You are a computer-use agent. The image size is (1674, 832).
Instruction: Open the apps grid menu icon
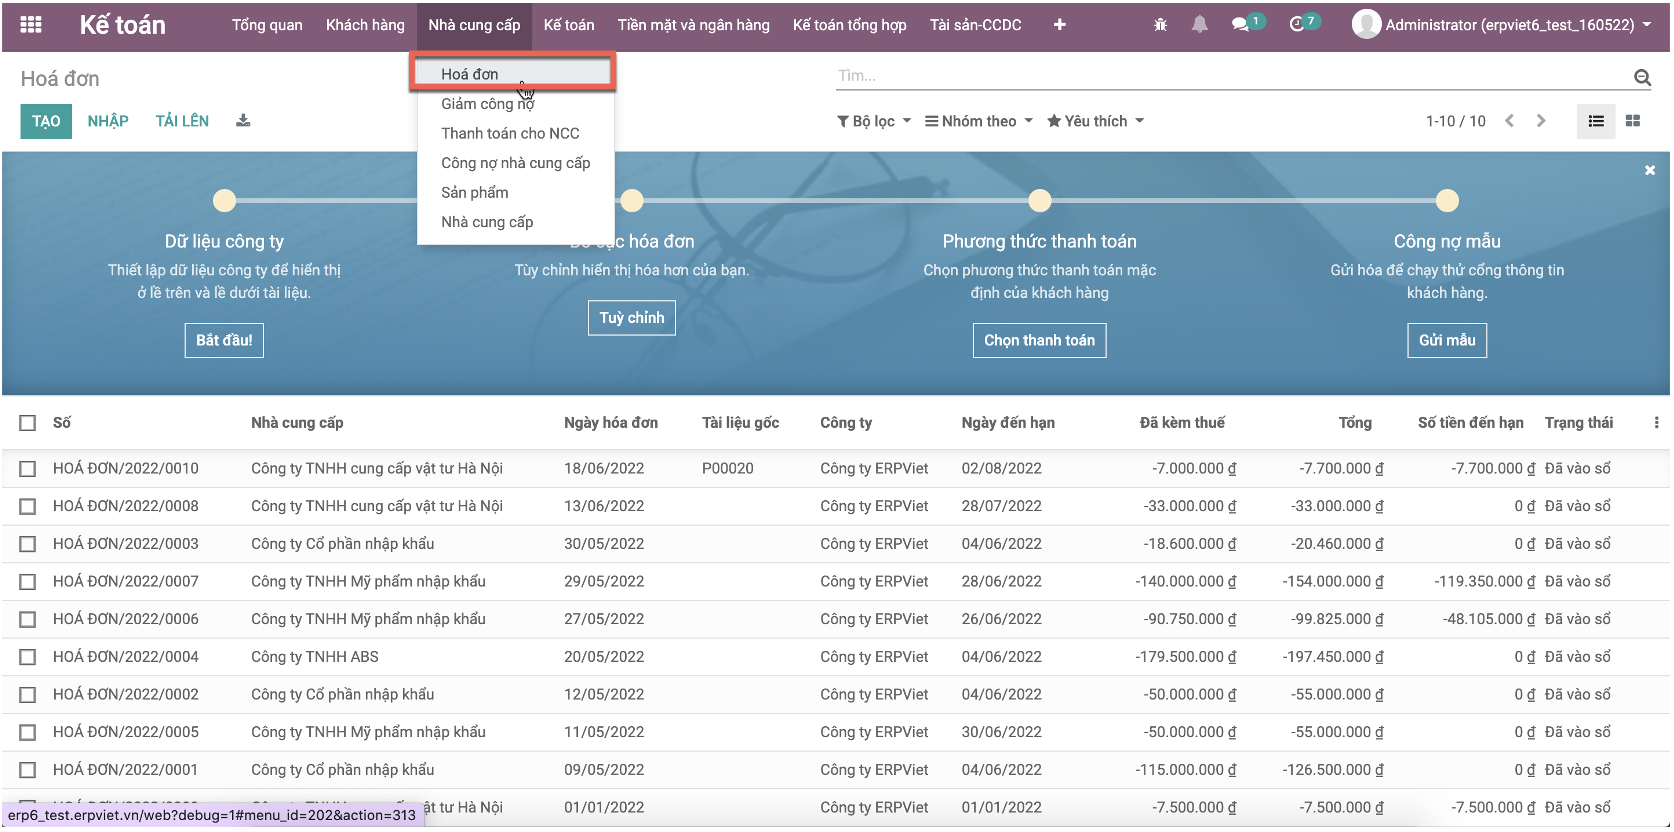point(31,25)
